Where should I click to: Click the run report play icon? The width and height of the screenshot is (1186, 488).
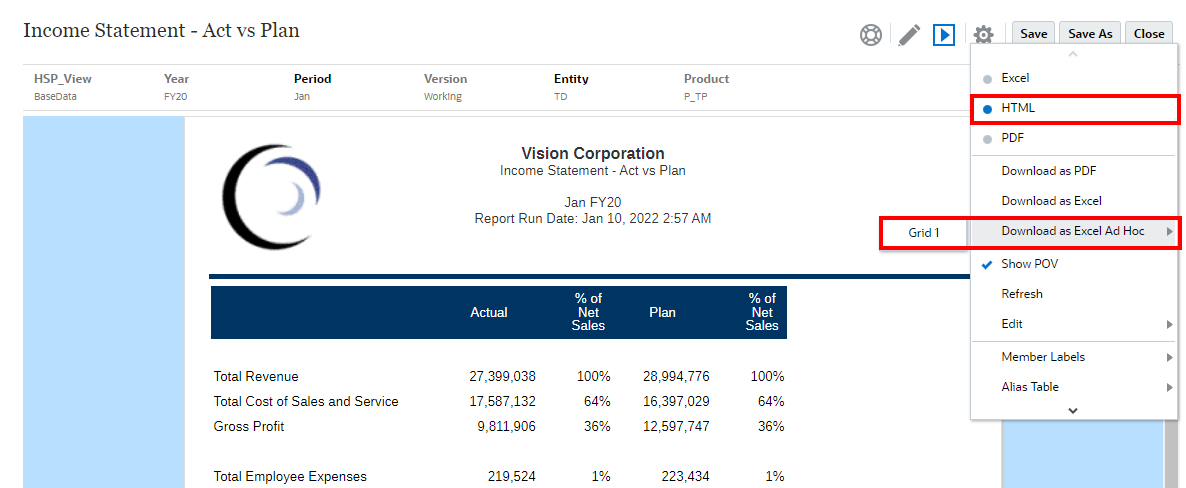[944, 35]
